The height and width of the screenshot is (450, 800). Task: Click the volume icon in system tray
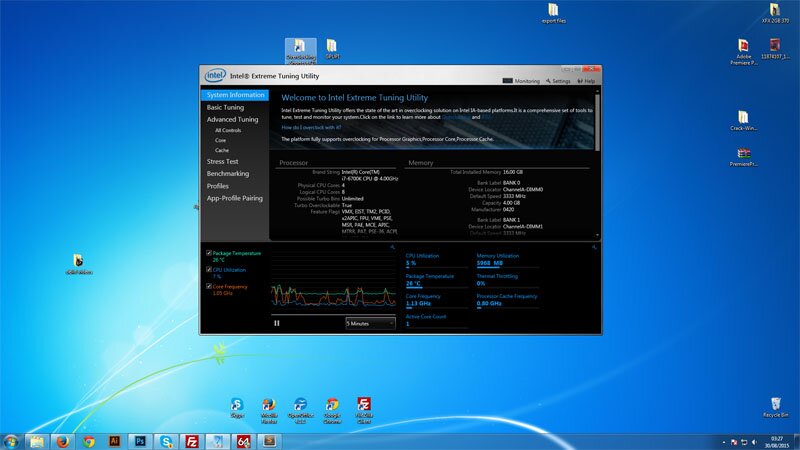point(754,442)
